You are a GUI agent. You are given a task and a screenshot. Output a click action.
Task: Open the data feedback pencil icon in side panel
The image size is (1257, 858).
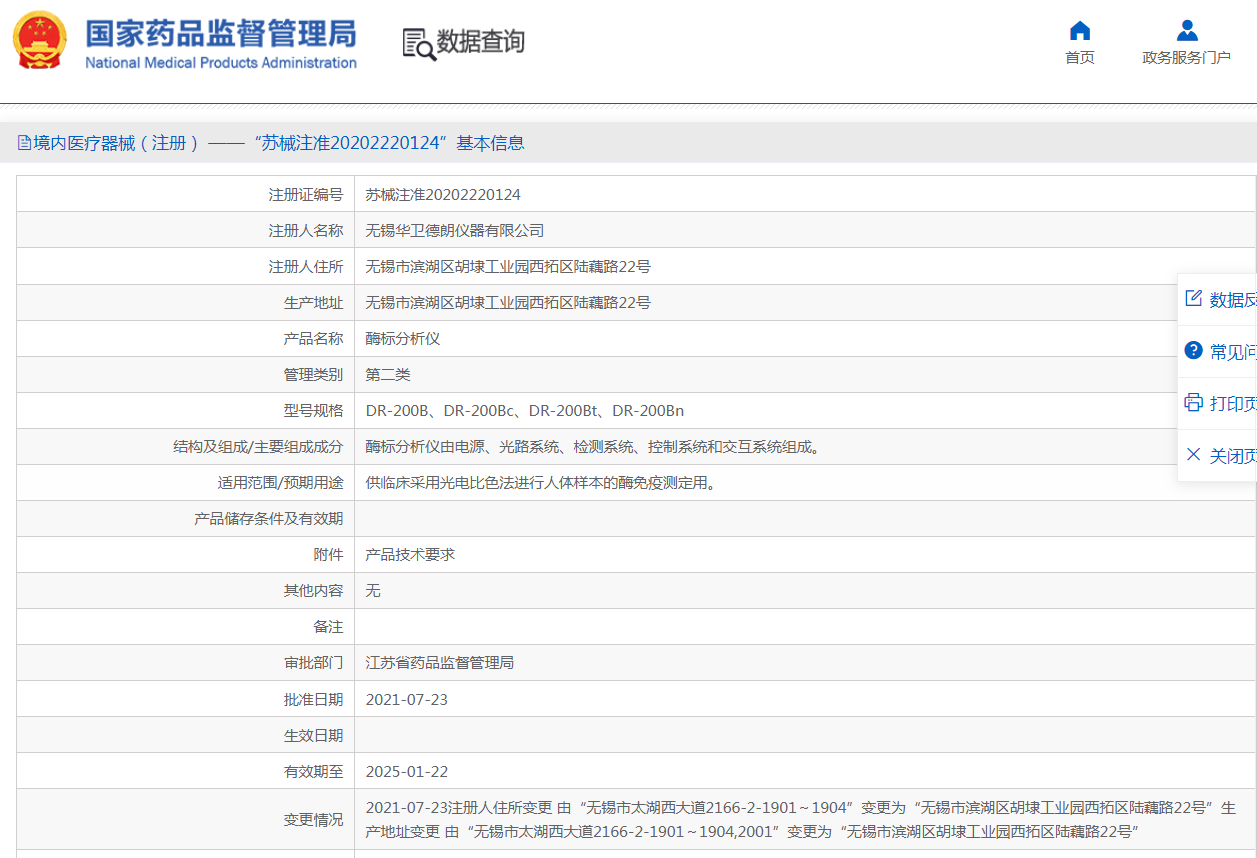pos(1193,299)
